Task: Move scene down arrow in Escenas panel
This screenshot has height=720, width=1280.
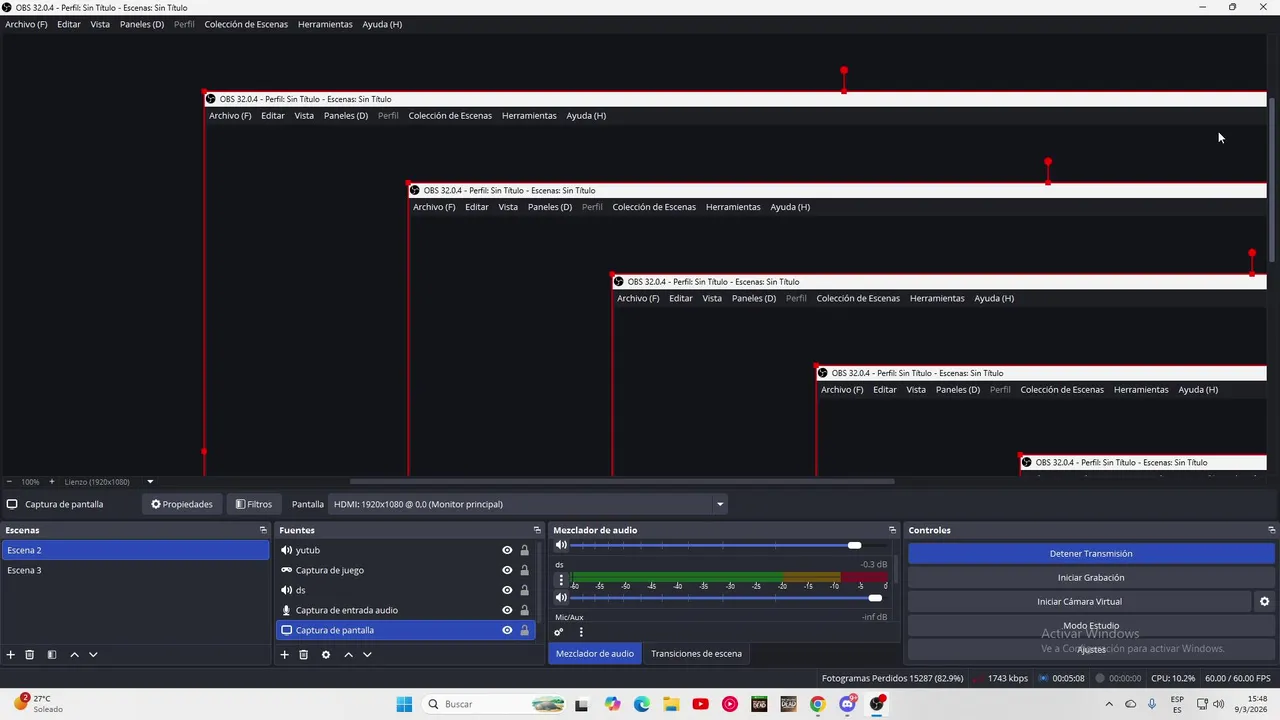Action: [x=93, y=654]
